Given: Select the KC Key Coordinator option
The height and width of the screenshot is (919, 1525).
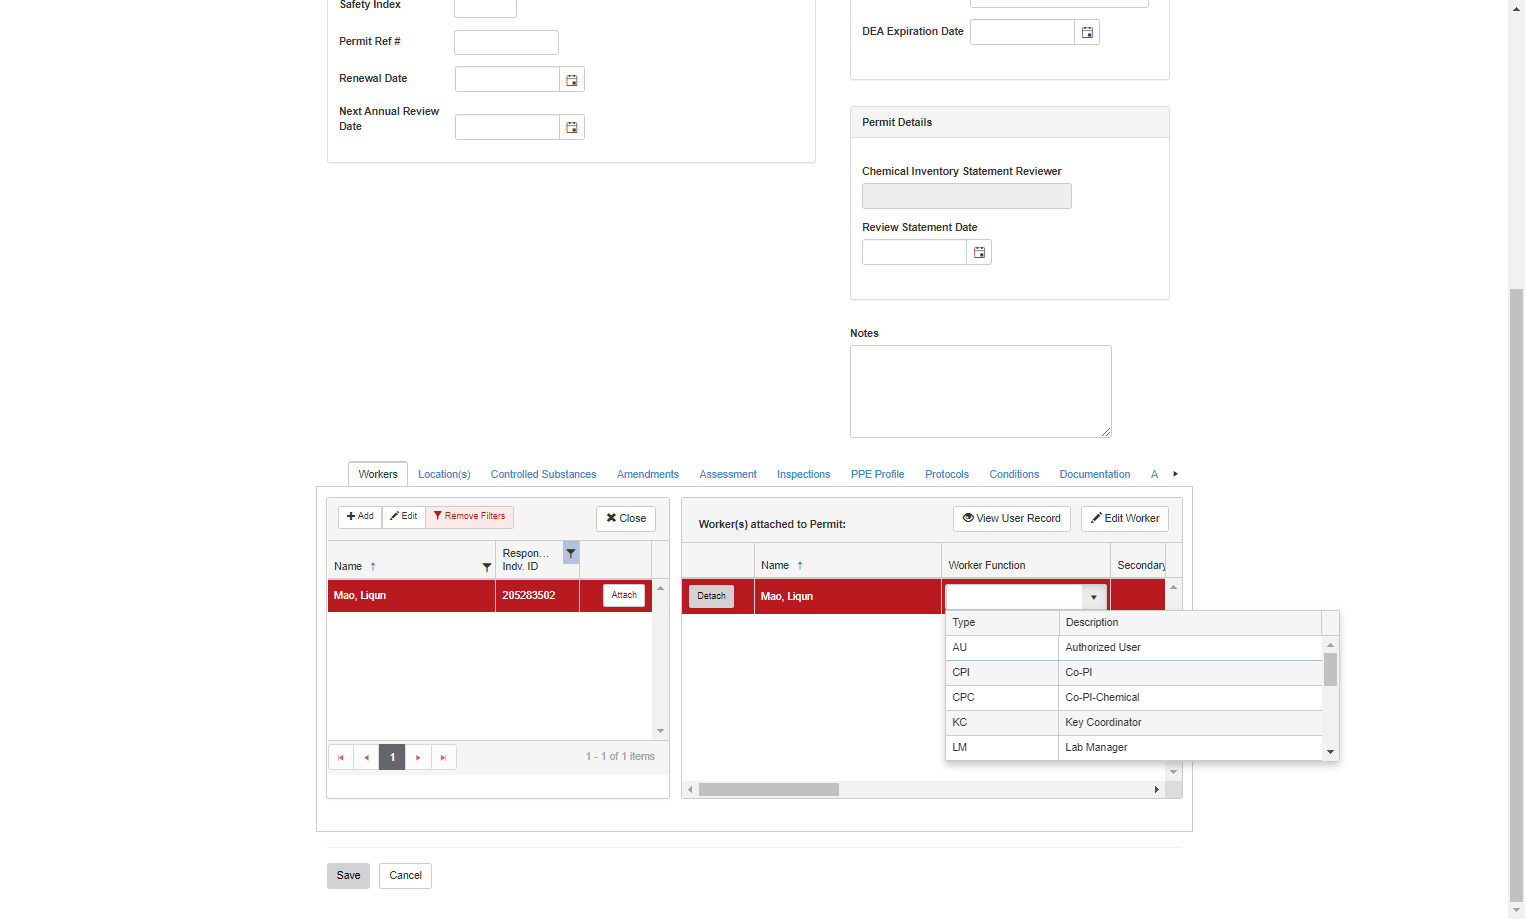Looking at the screenshot, I should [x=1134, y=723].
